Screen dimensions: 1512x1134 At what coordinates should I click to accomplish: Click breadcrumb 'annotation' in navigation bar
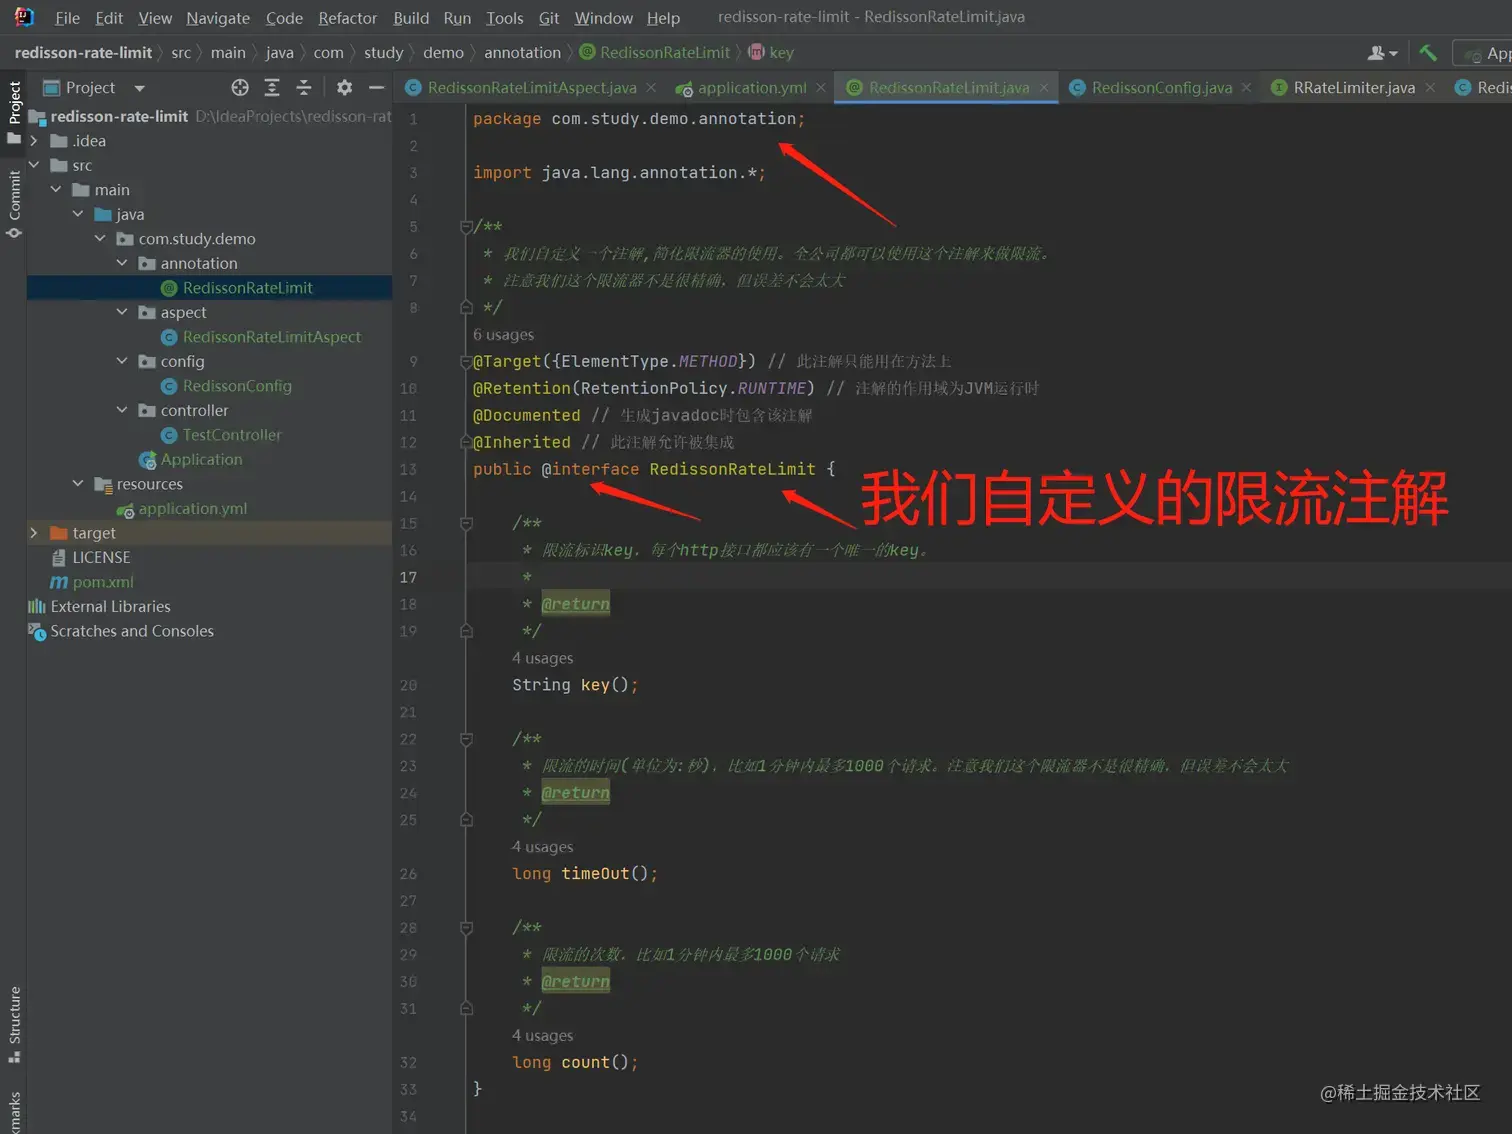pos(522,53)
